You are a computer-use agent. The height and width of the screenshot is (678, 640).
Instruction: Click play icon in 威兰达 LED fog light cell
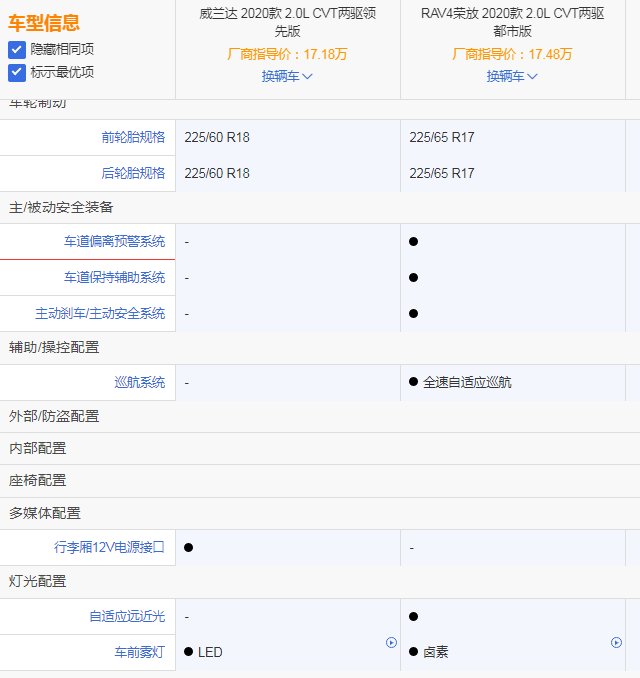pyautogui.click(x=391, y=643)
